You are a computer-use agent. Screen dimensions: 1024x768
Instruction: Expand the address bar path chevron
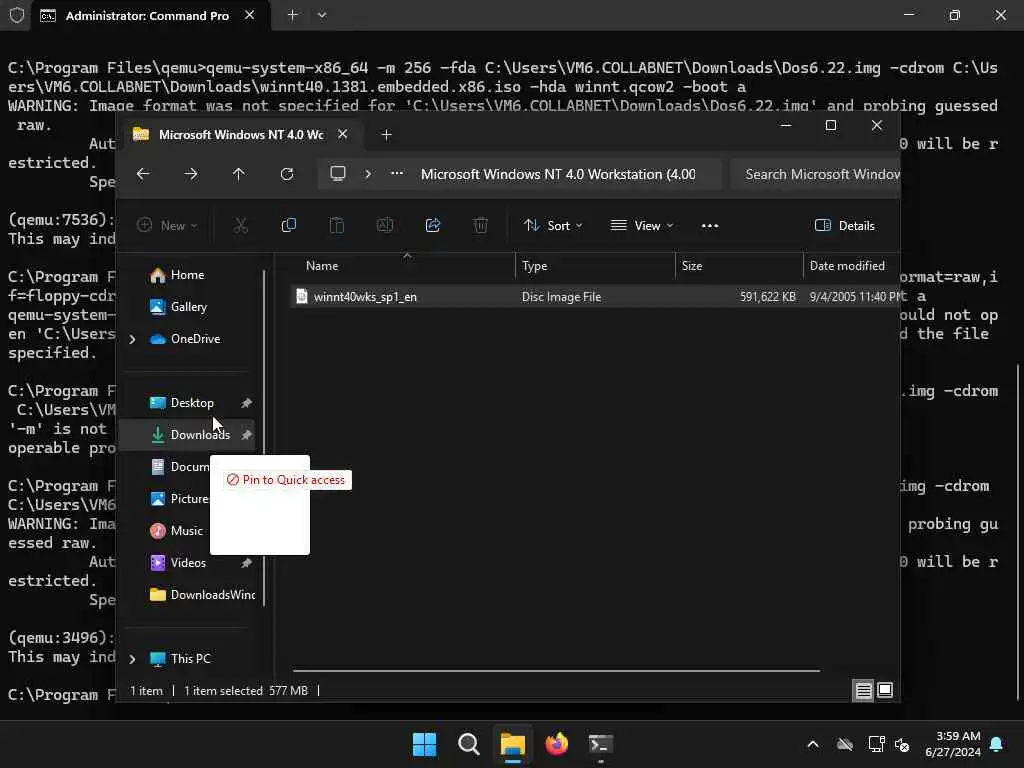pos(368,174)
